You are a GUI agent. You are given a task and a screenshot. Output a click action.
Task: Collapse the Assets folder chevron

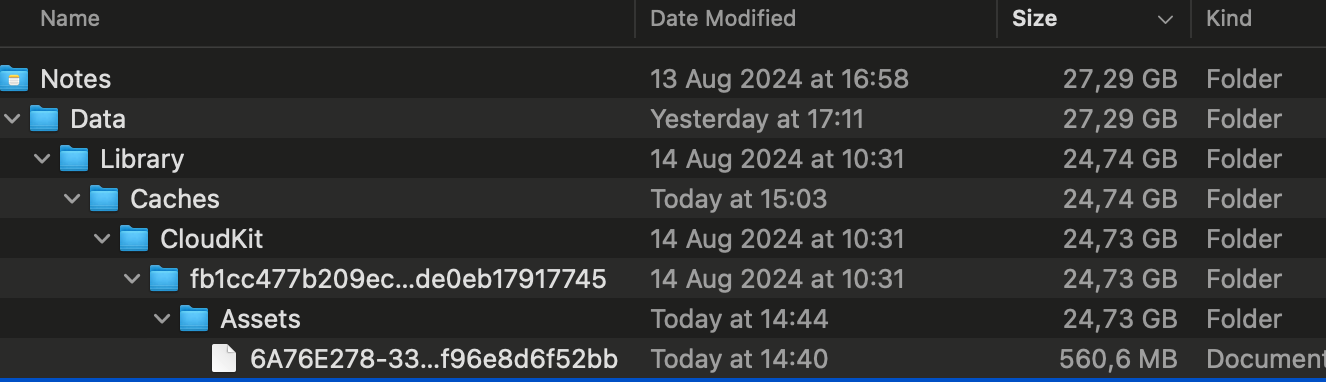(x=162, y=319)
